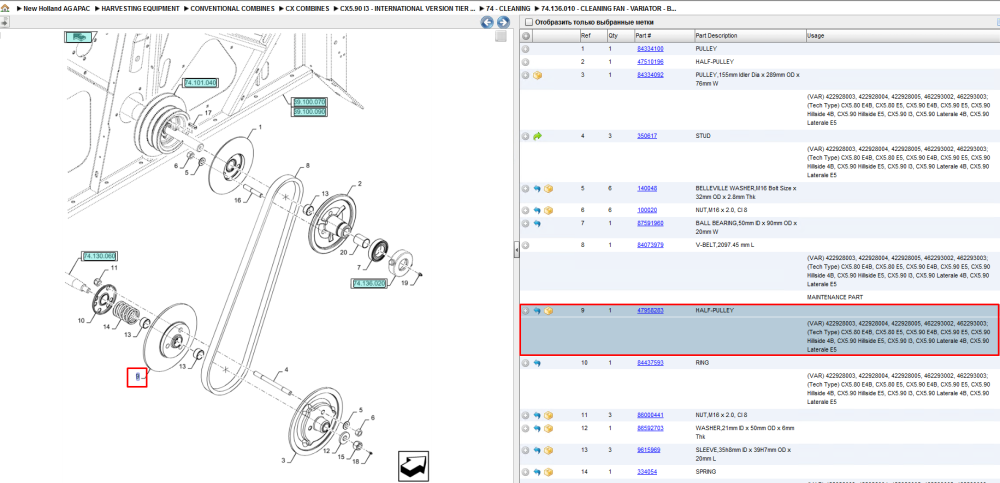Select callout 3 pulley on the diagram
The width and height of the screenshot is (1000, 483).
click(283, 460)
